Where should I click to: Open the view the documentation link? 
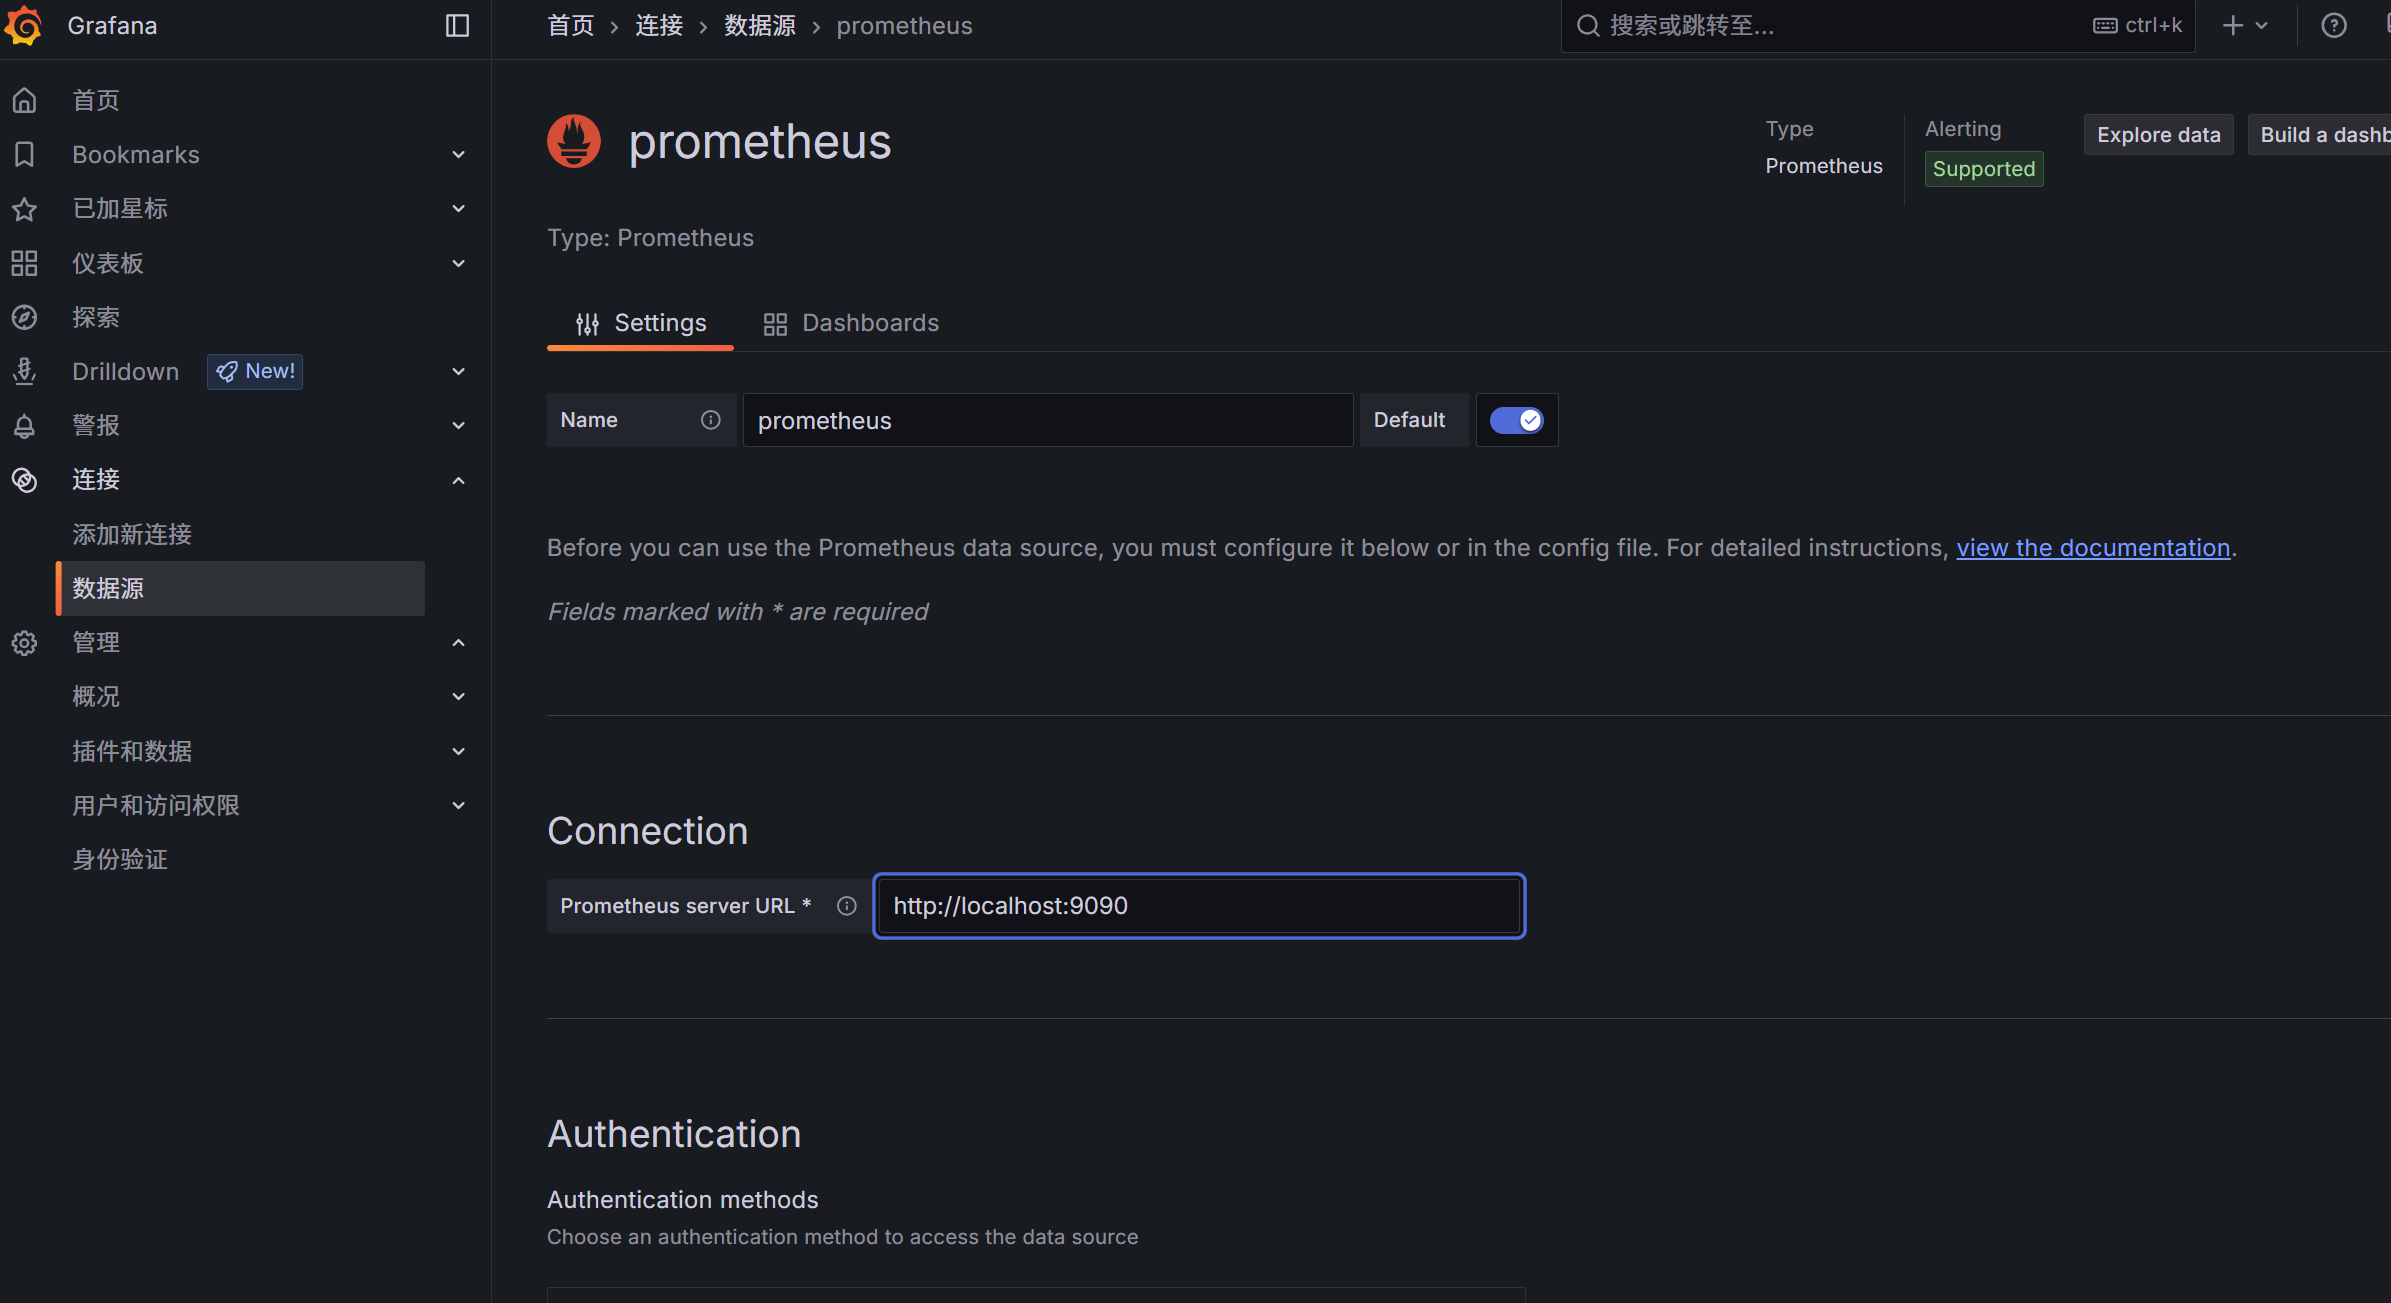point(2093,548)
